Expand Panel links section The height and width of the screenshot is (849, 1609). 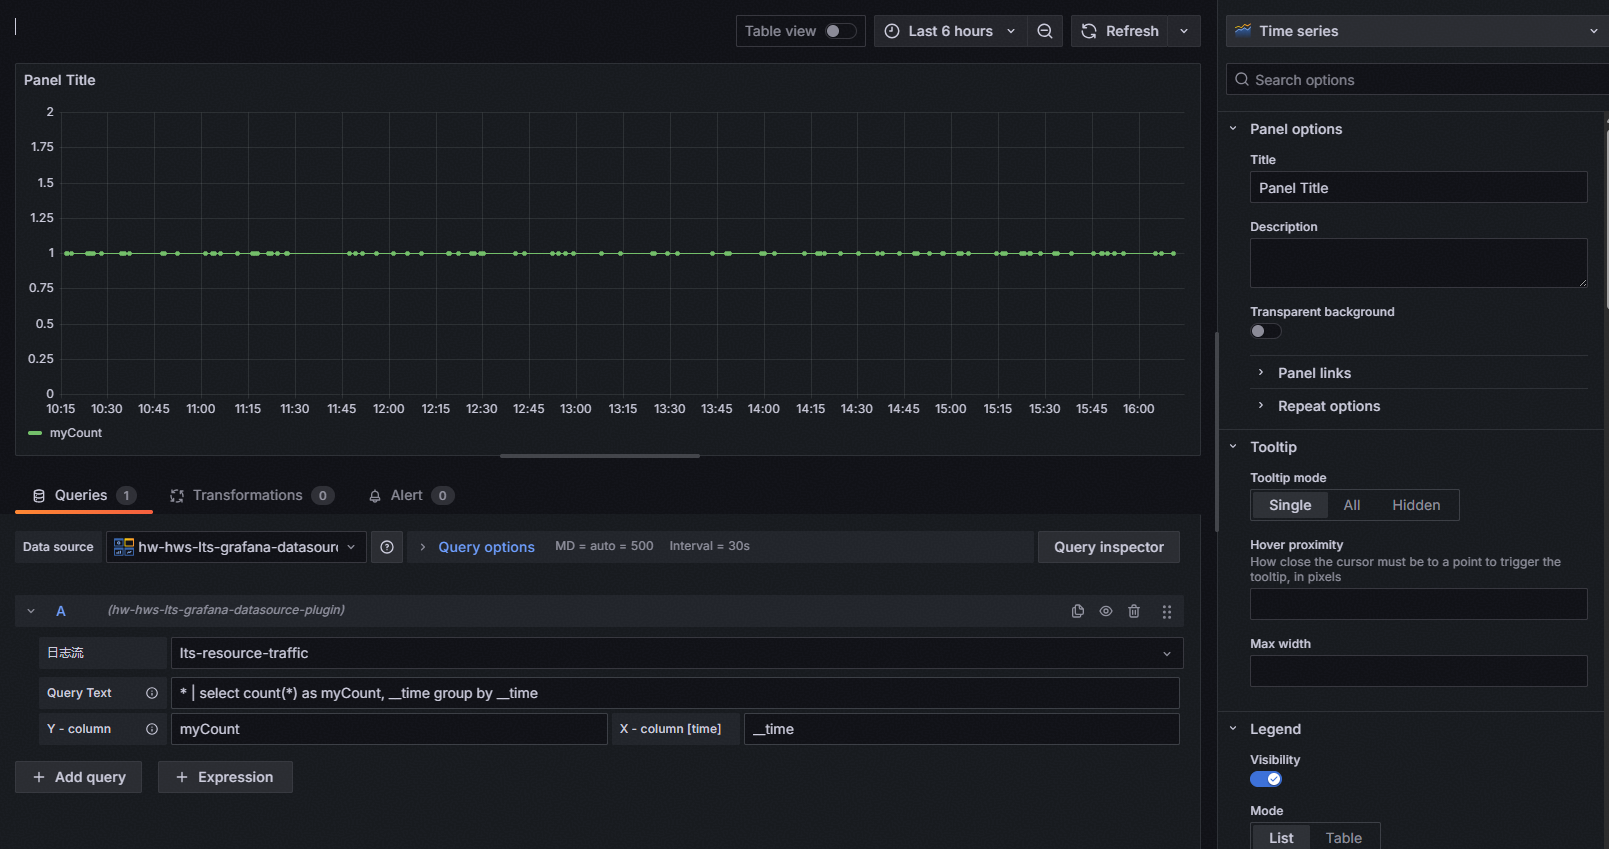1314,373
